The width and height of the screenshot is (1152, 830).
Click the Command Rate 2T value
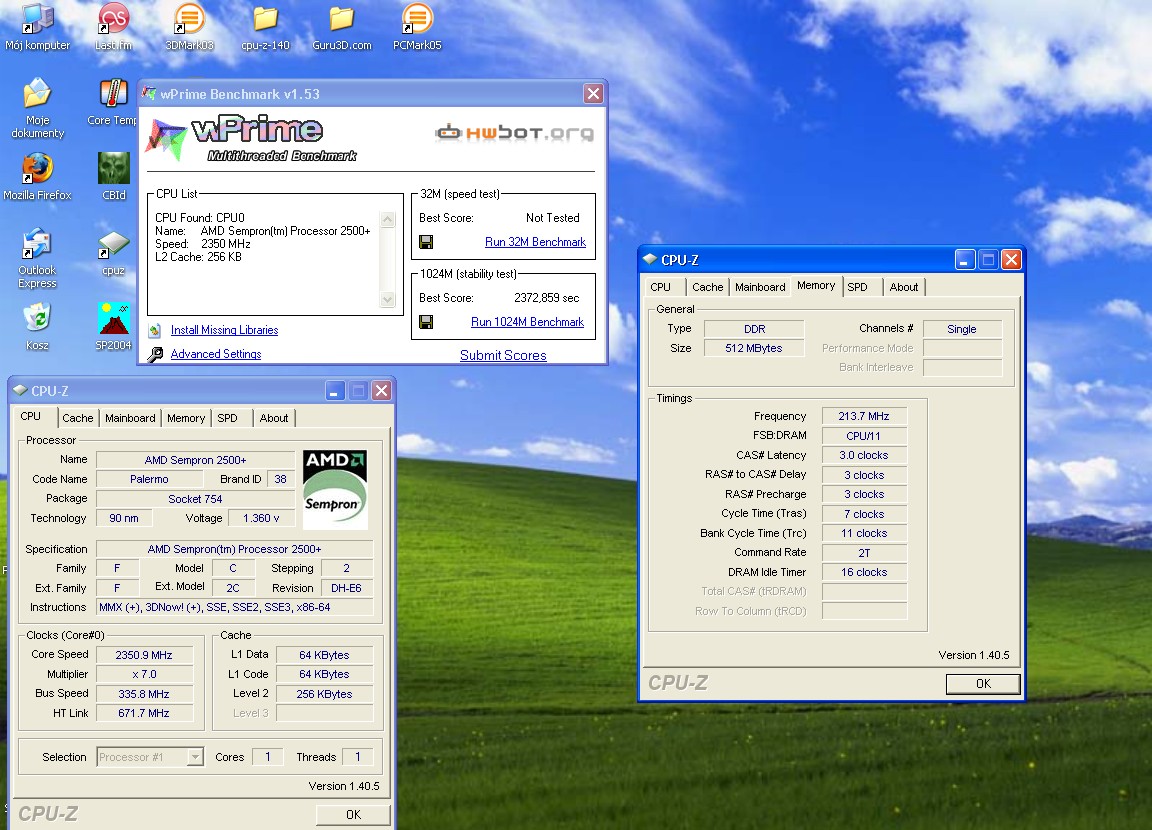click(x=864, y=553)
